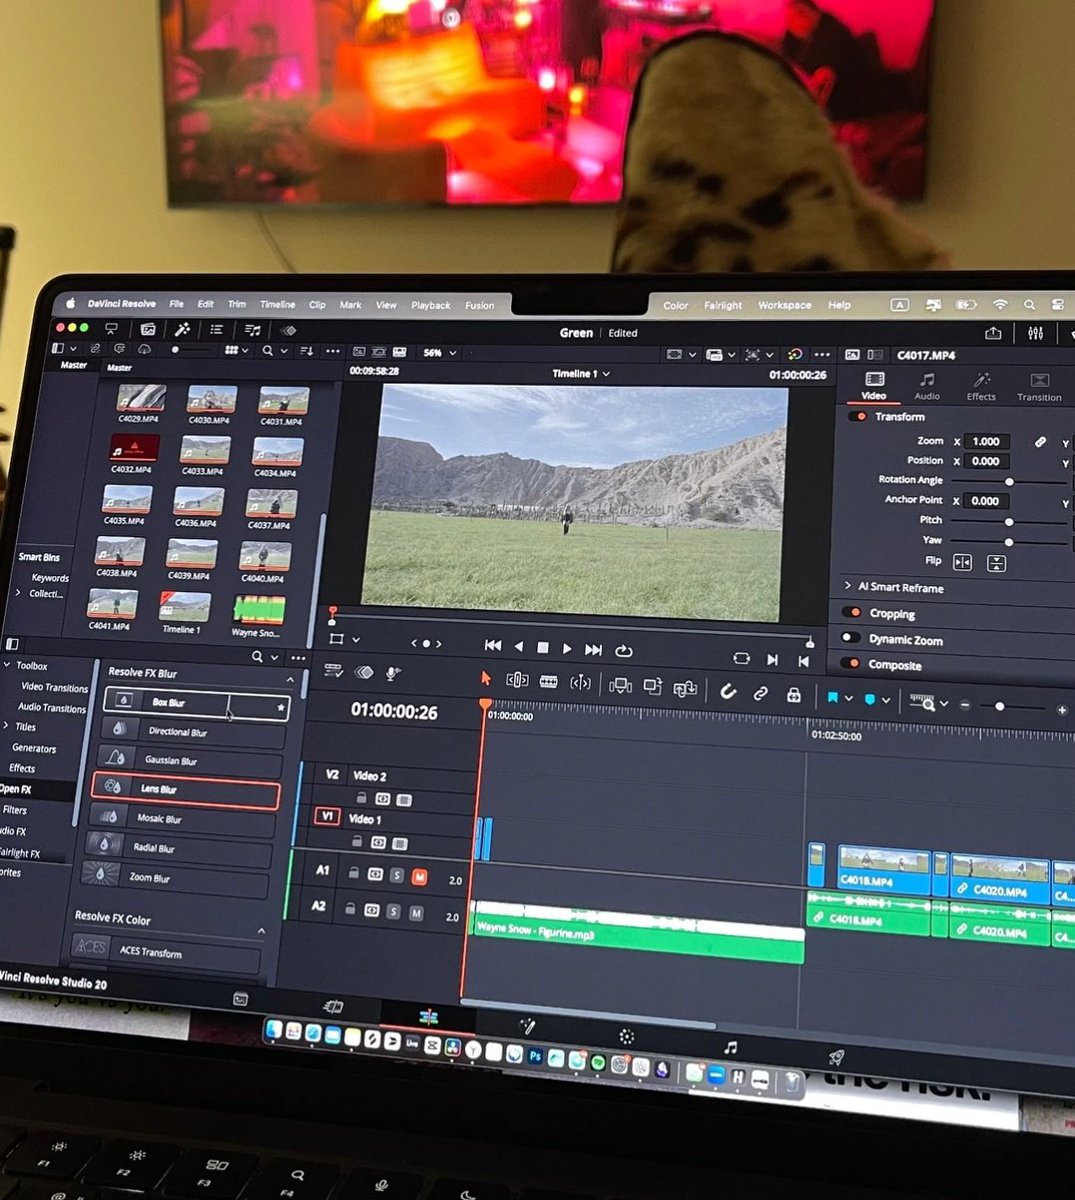The height and width of the screenshot is (1200, 1075).
Task: Open the Timeline menu
Action: [278, 304]
